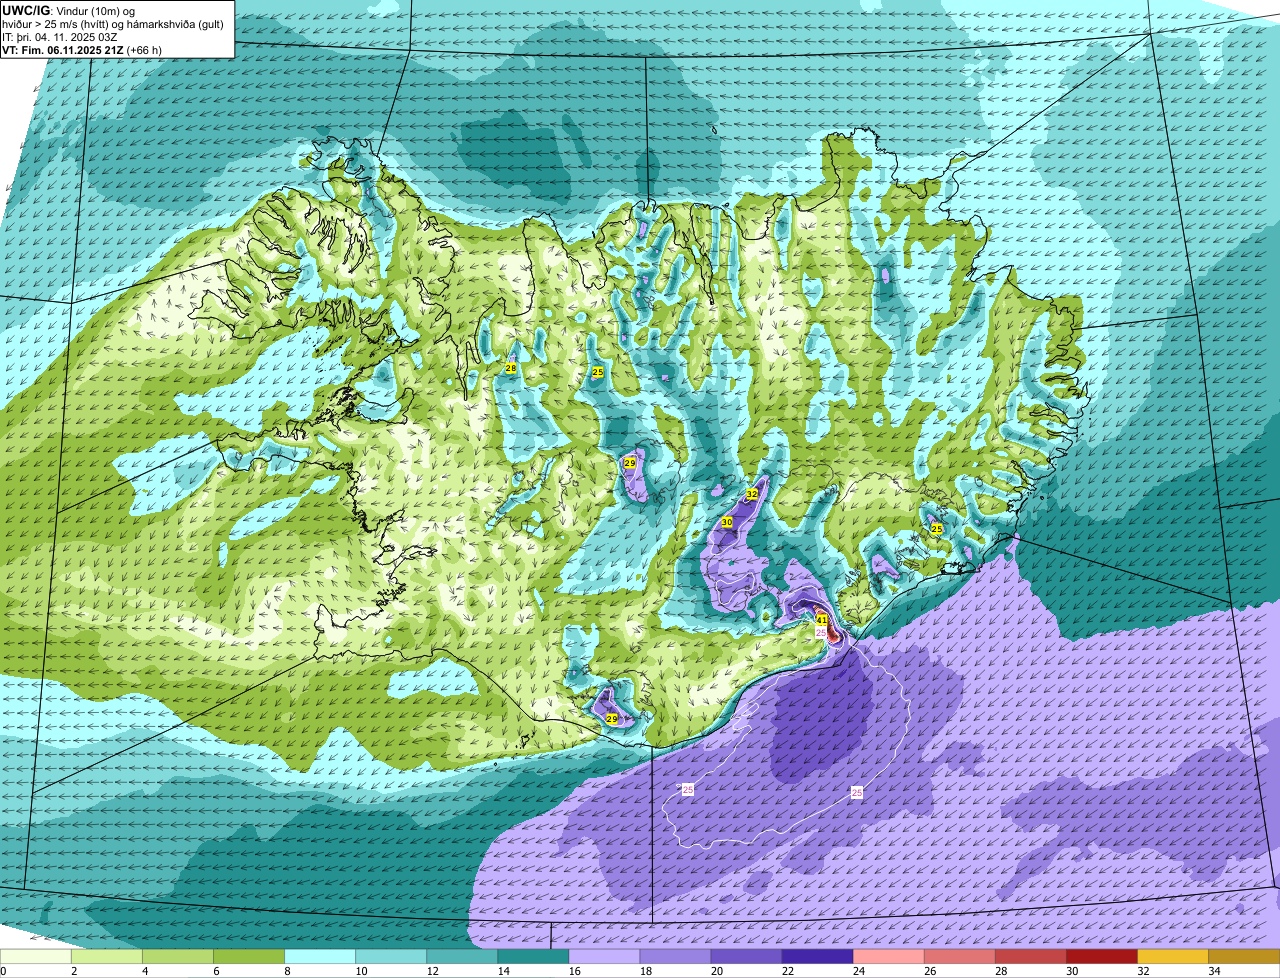This screenshot has height=978, width=1280.
Task: Pick the 12–14 m/s teal legend swatch
Action: 462,956
